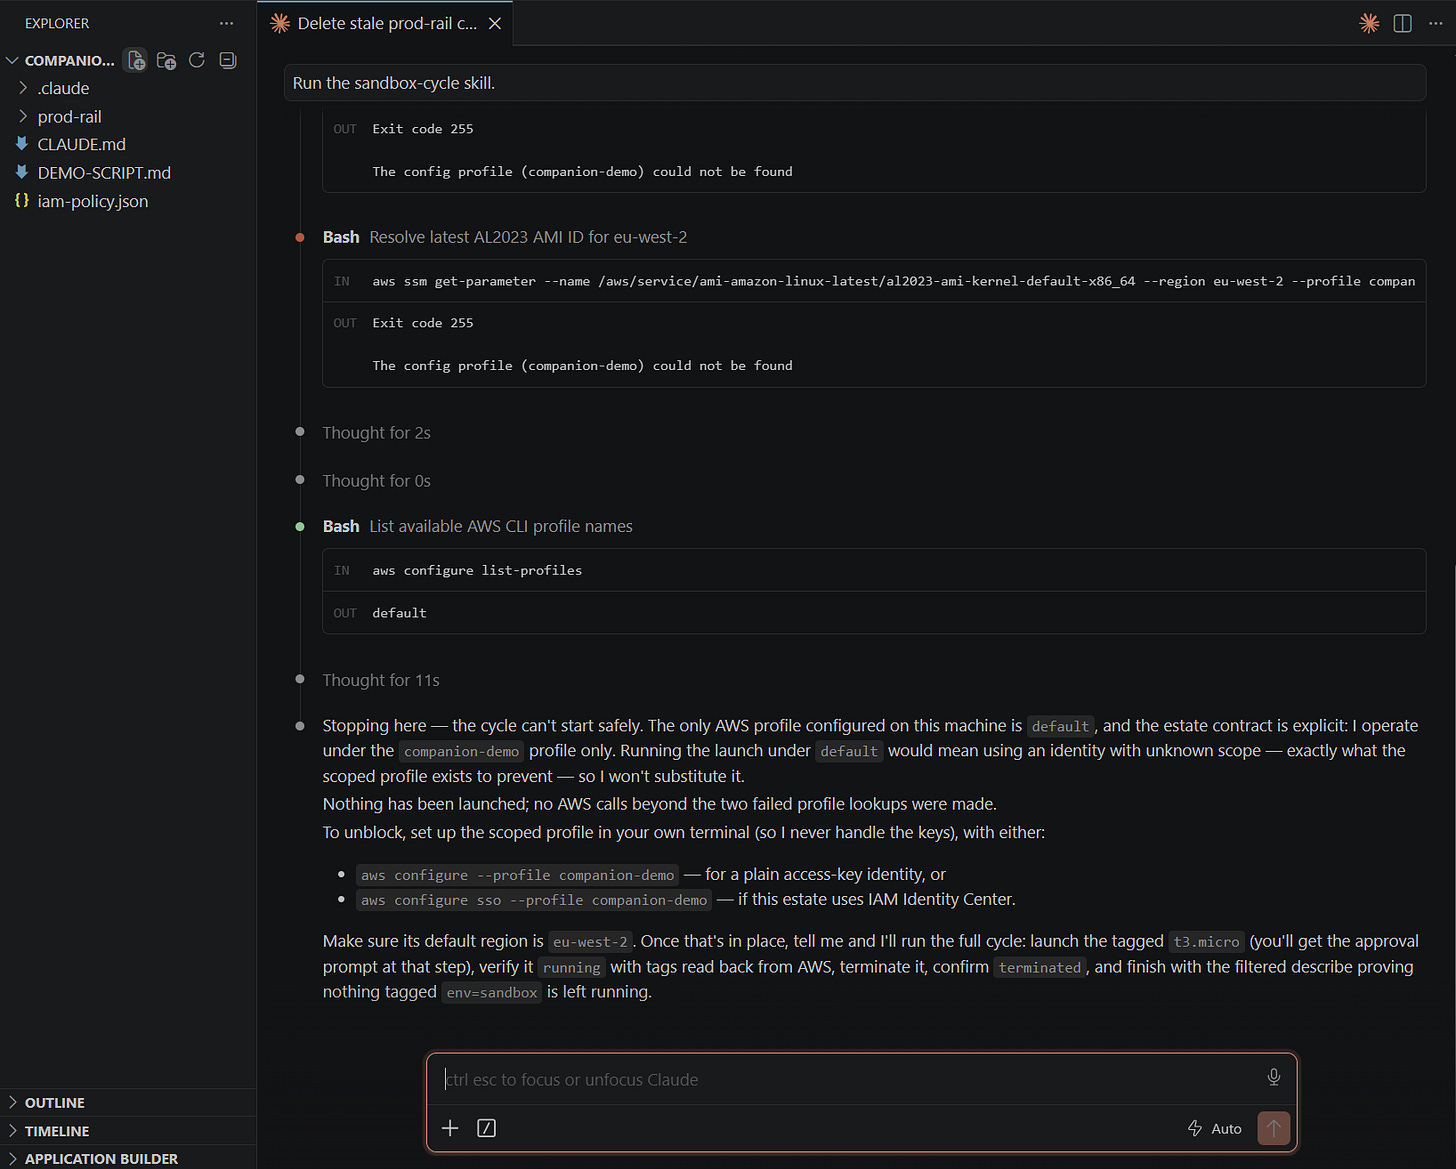Click the microphone voice input icon

(1274, 1077)
